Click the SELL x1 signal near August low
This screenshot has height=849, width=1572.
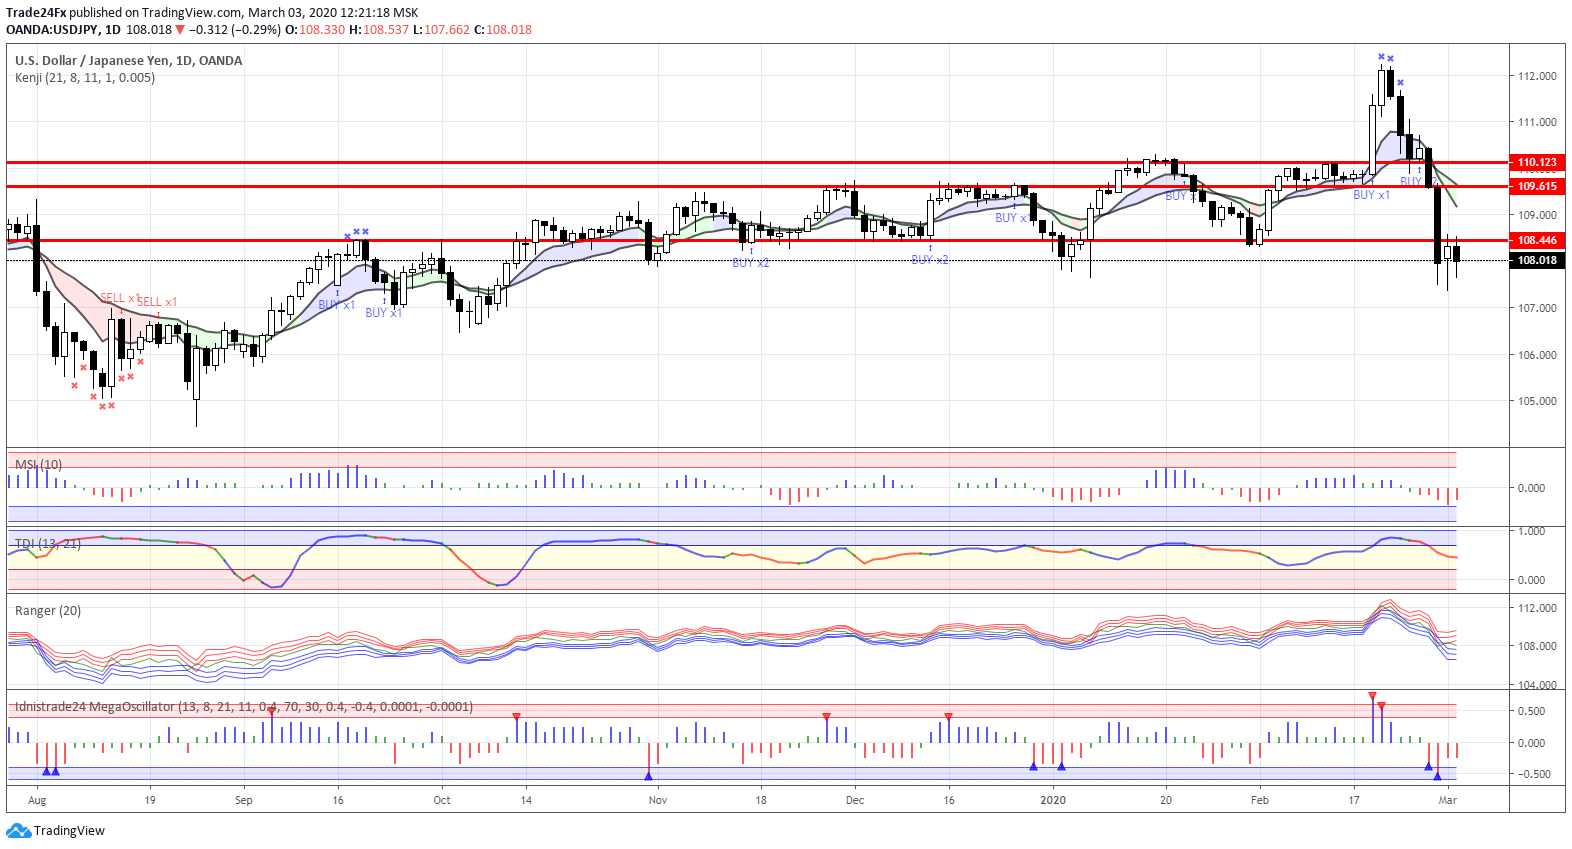pyautogui.click(x=120, y=298)
